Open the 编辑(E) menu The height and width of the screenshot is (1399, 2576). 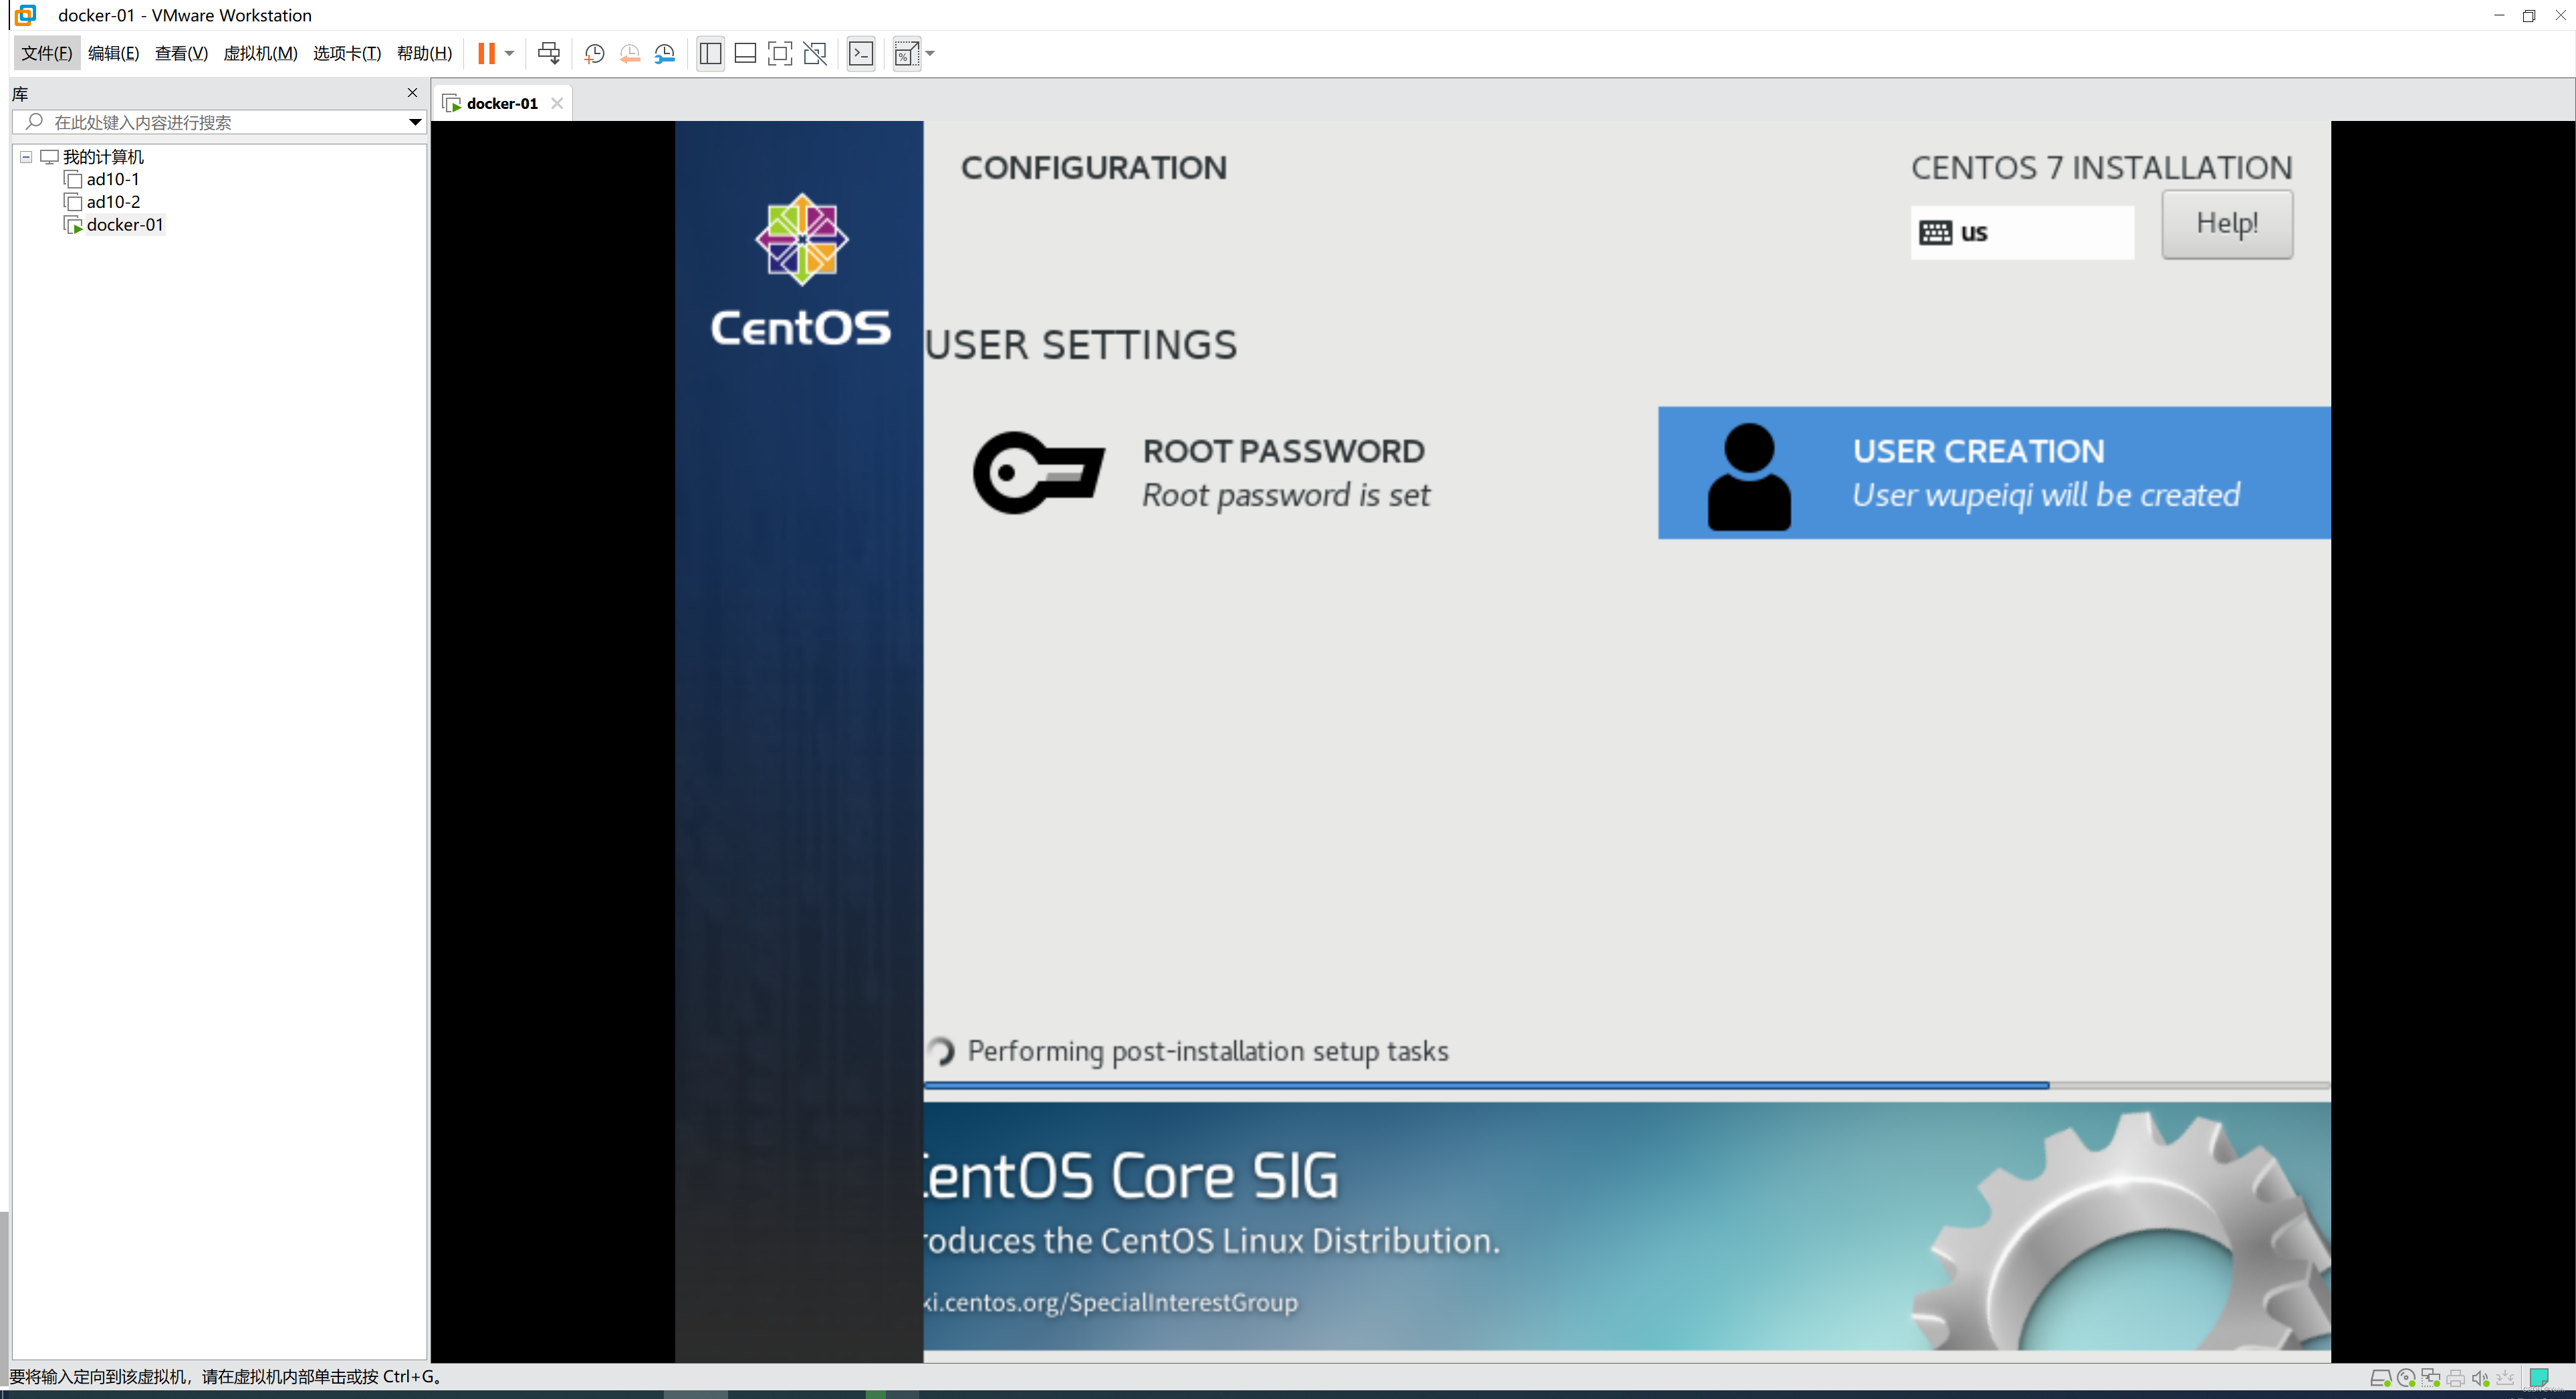[x=113, y=53]
